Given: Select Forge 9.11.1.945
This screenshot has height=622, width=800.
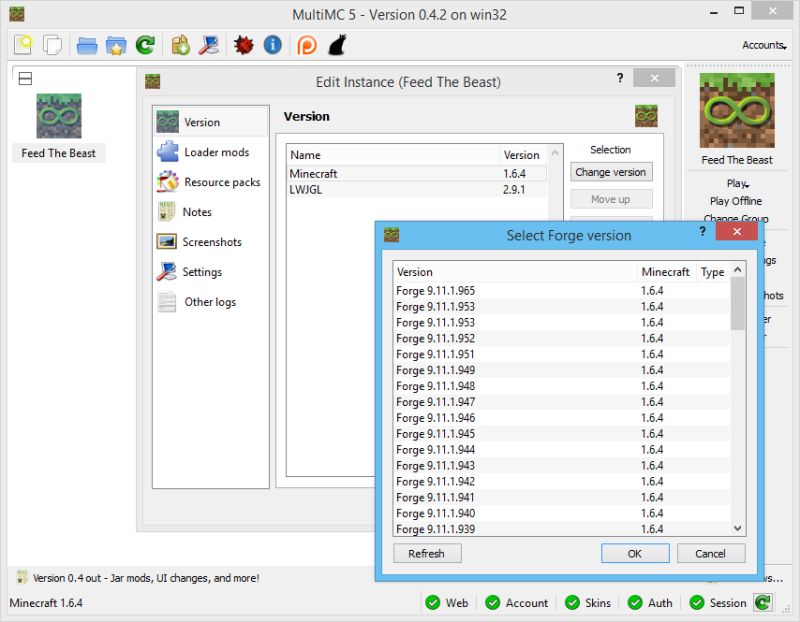Looking at the screenshot, I should [563, 434].
